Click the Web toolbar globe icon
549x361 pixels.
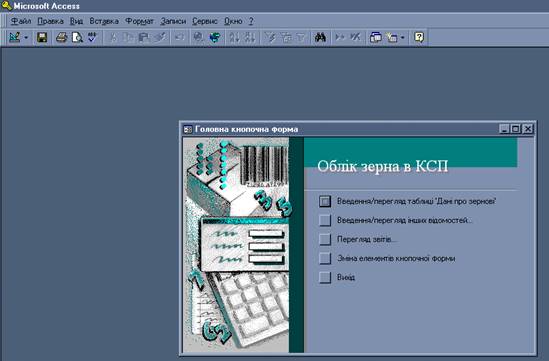coord(215,37)
